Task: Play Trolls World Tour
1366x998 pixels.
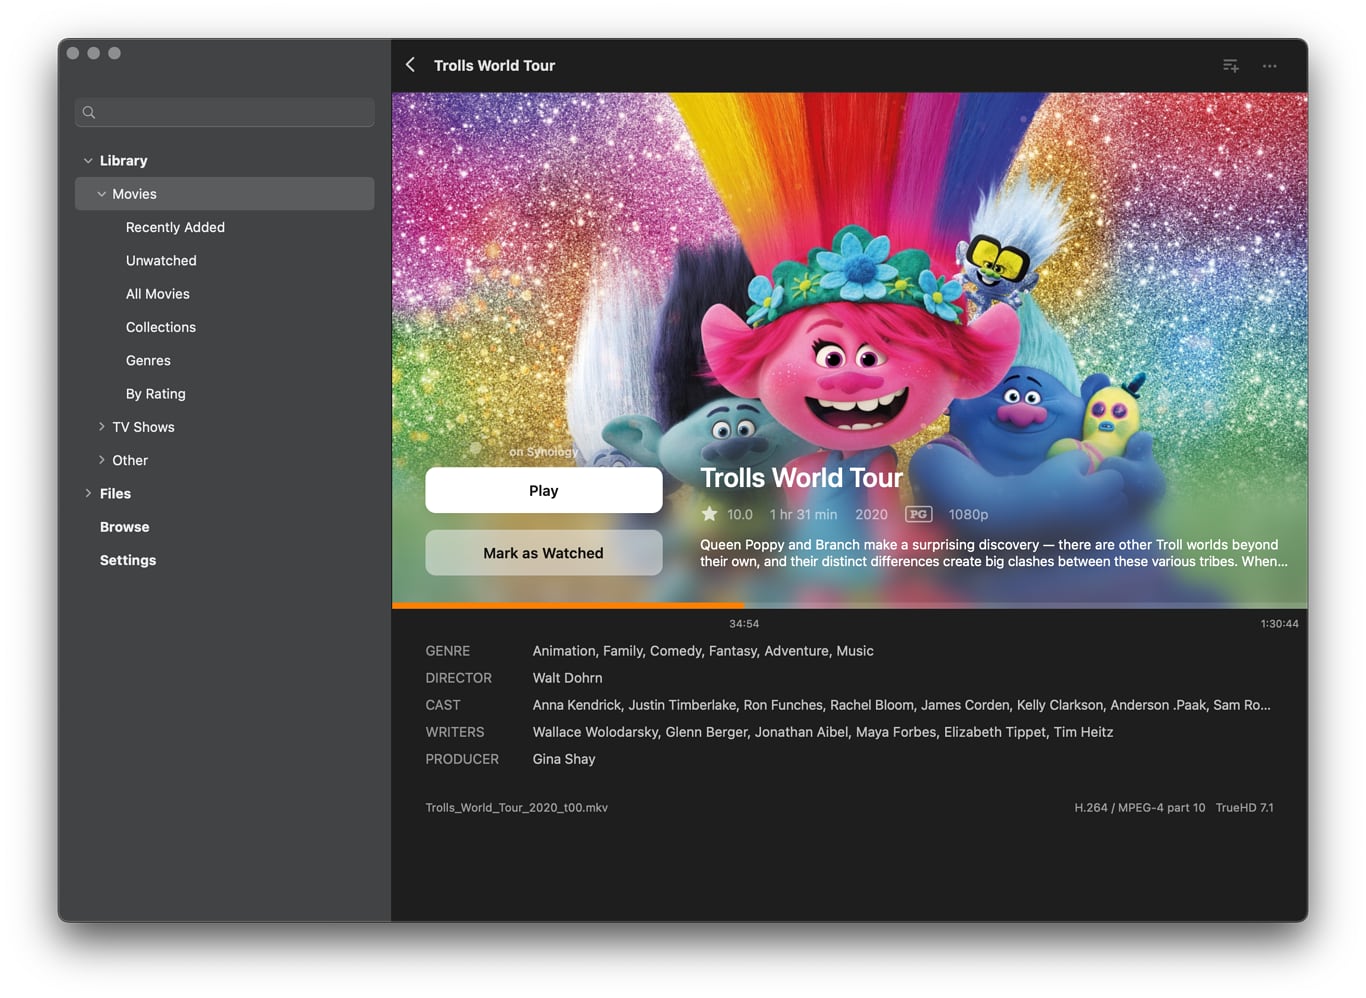Action: [x=544, y=490]
